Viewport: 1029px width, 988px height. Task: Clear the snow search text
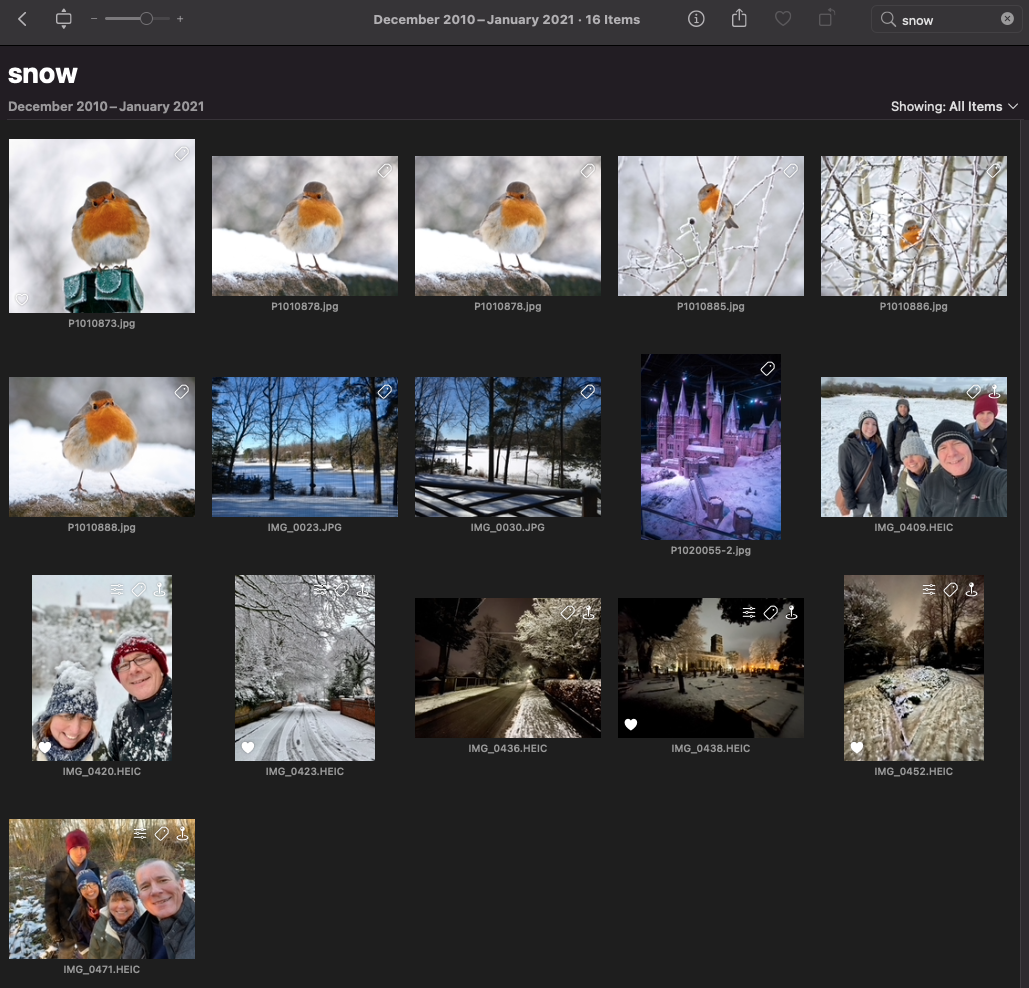click(1007, 19)
